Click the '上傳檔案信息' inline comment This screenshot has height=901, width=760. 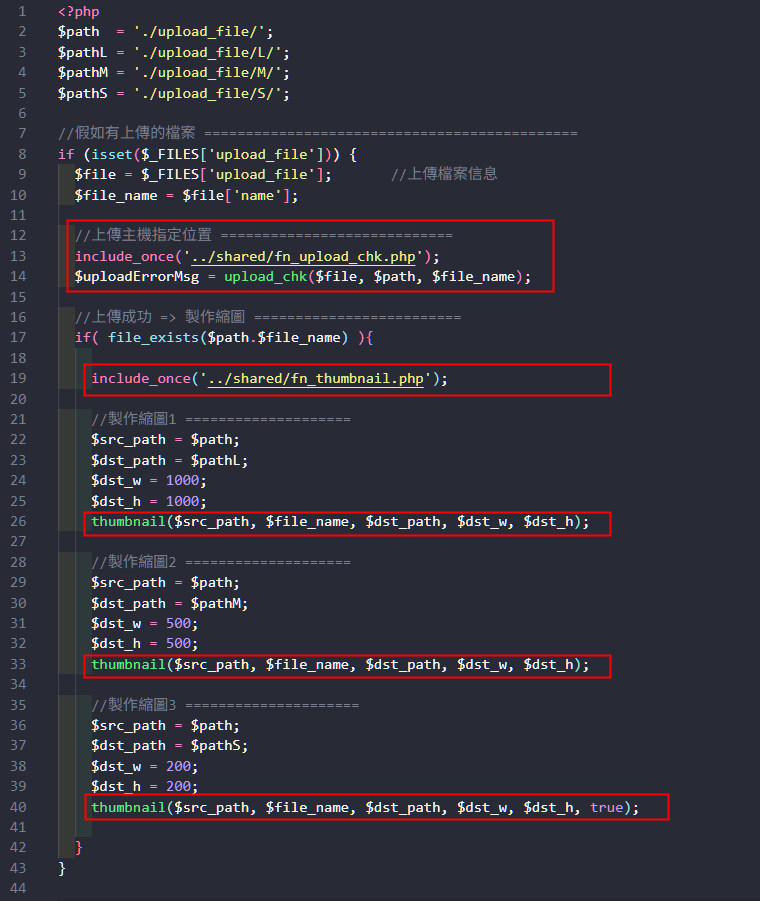443,174
